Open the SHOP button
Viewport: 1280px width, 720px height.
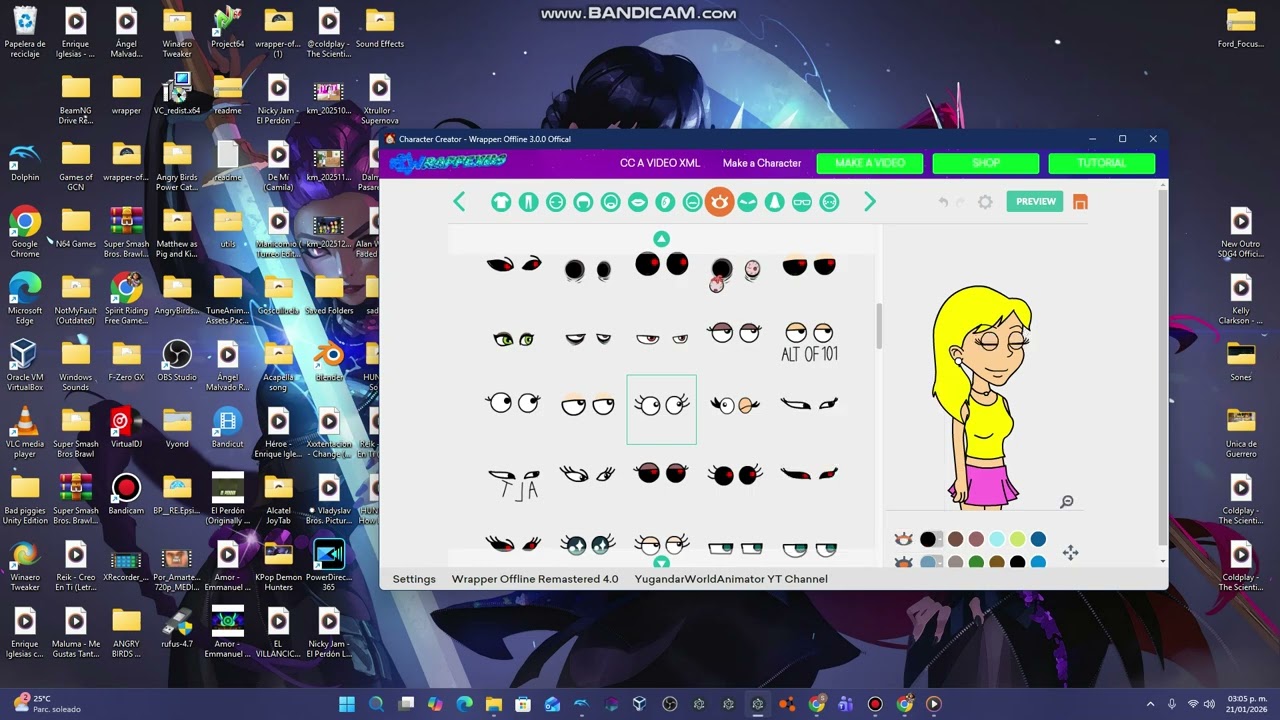986,163
